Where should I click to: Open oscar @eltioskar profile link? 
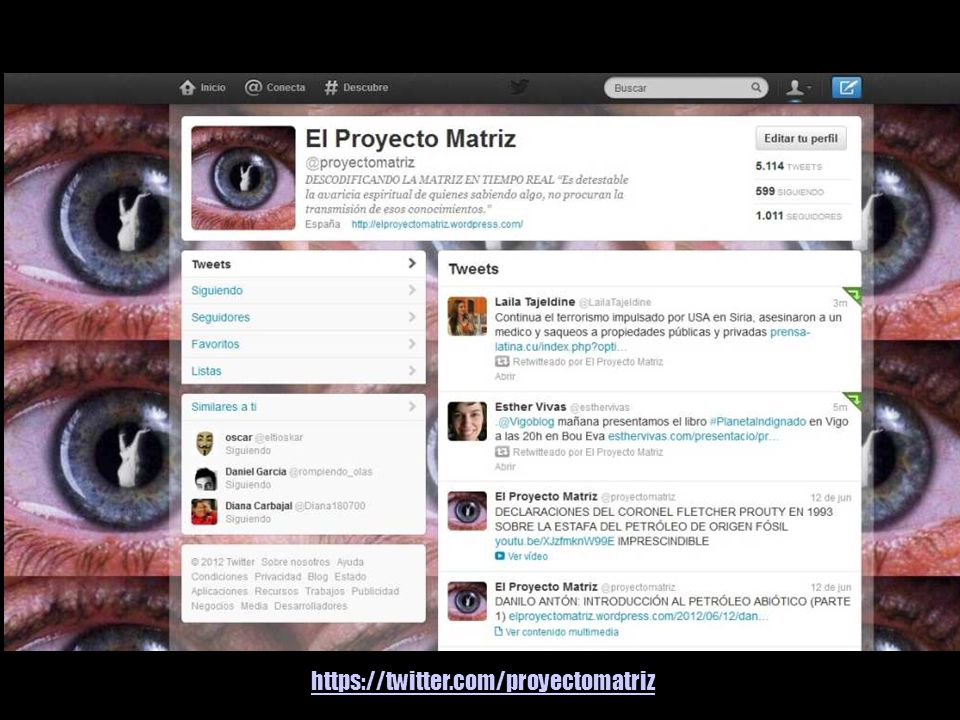[x=264, y=437]
